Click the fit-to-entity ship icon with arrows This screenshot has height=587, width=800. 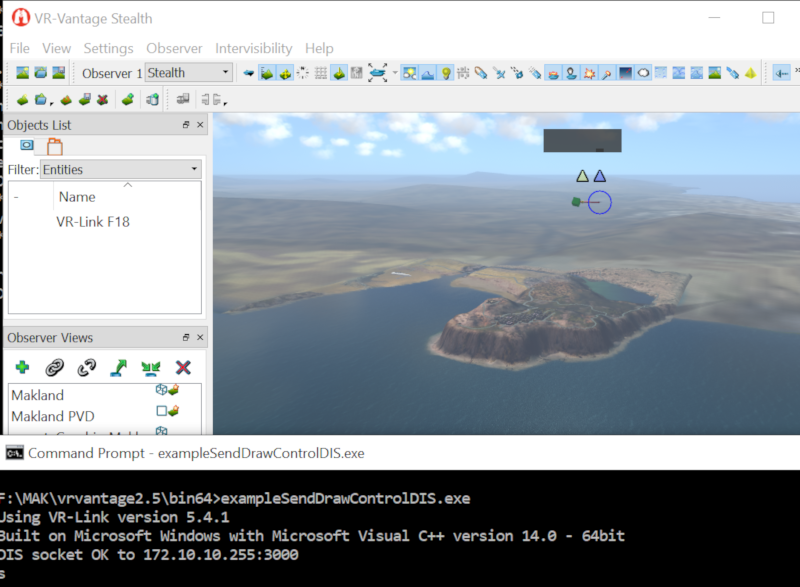(x=378, y=73)
